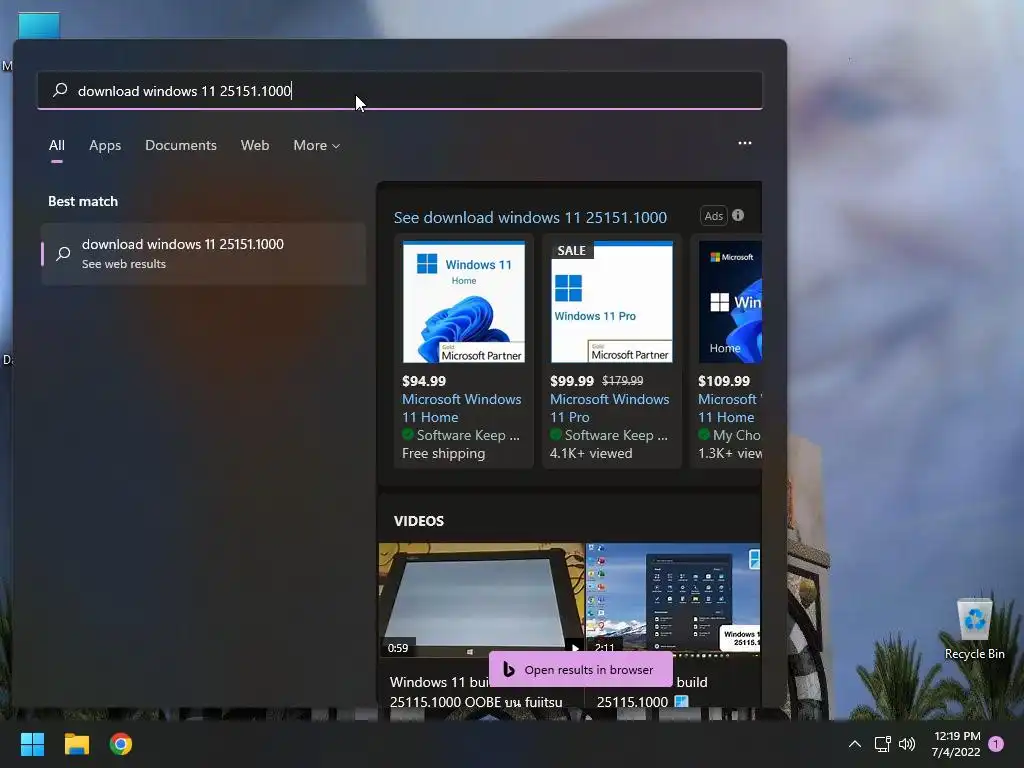
Task: Click the ad info circle icon
Action: coord(738,215)
